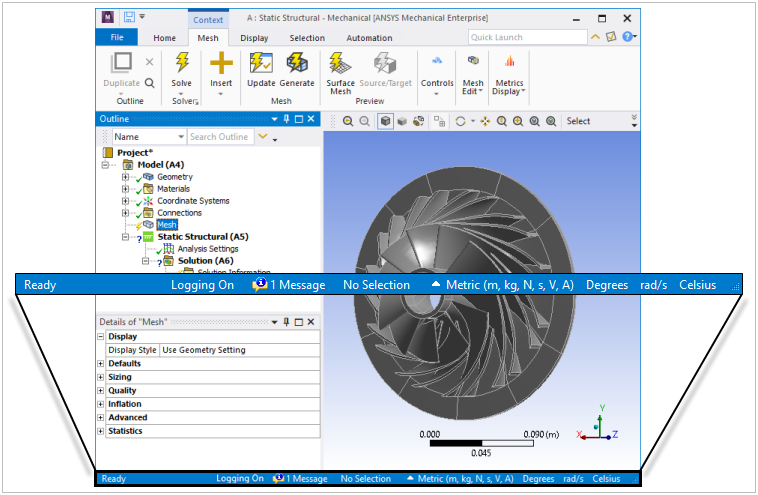The height and width of the screenshot is (495, 758).
Task: Click the Solve lightning icon
Action: (182, 63)
